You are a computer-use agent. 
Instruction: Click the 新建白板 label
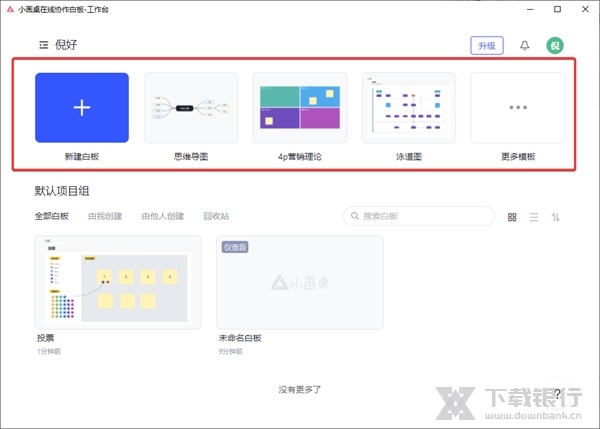82,157
